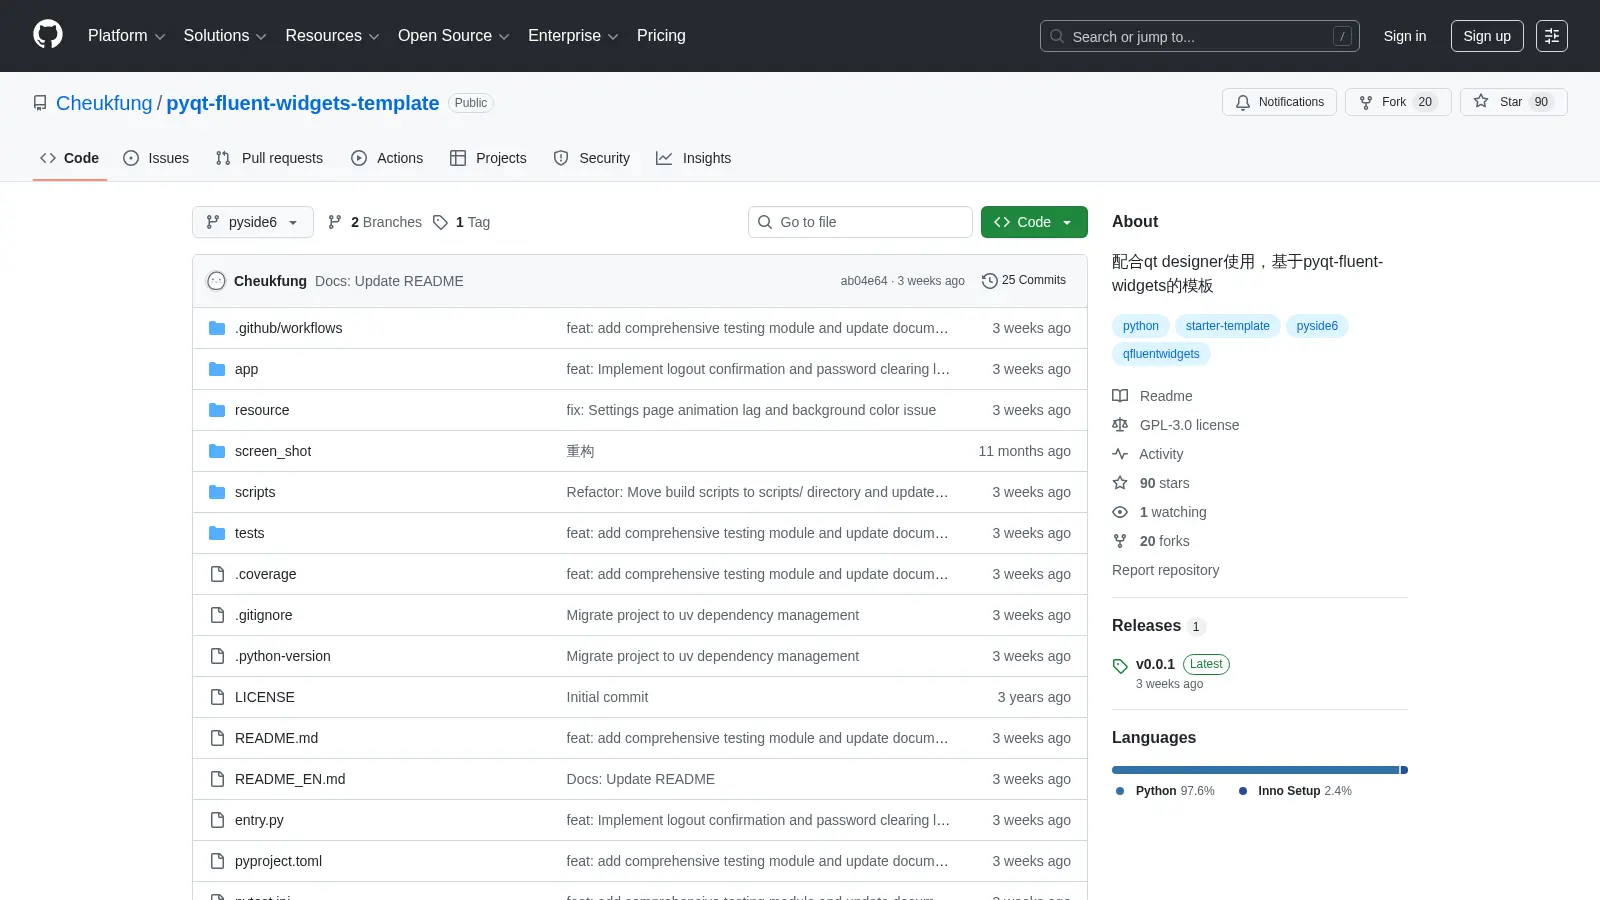Switch to the Pull requests tab

(269, 158)
